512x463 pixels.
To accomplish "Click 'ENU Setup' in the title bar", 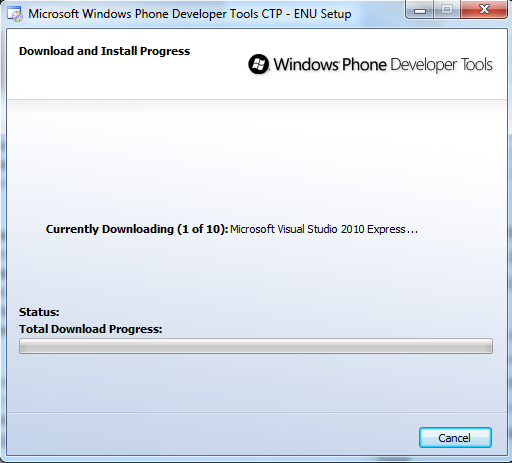I will point(322,14).
